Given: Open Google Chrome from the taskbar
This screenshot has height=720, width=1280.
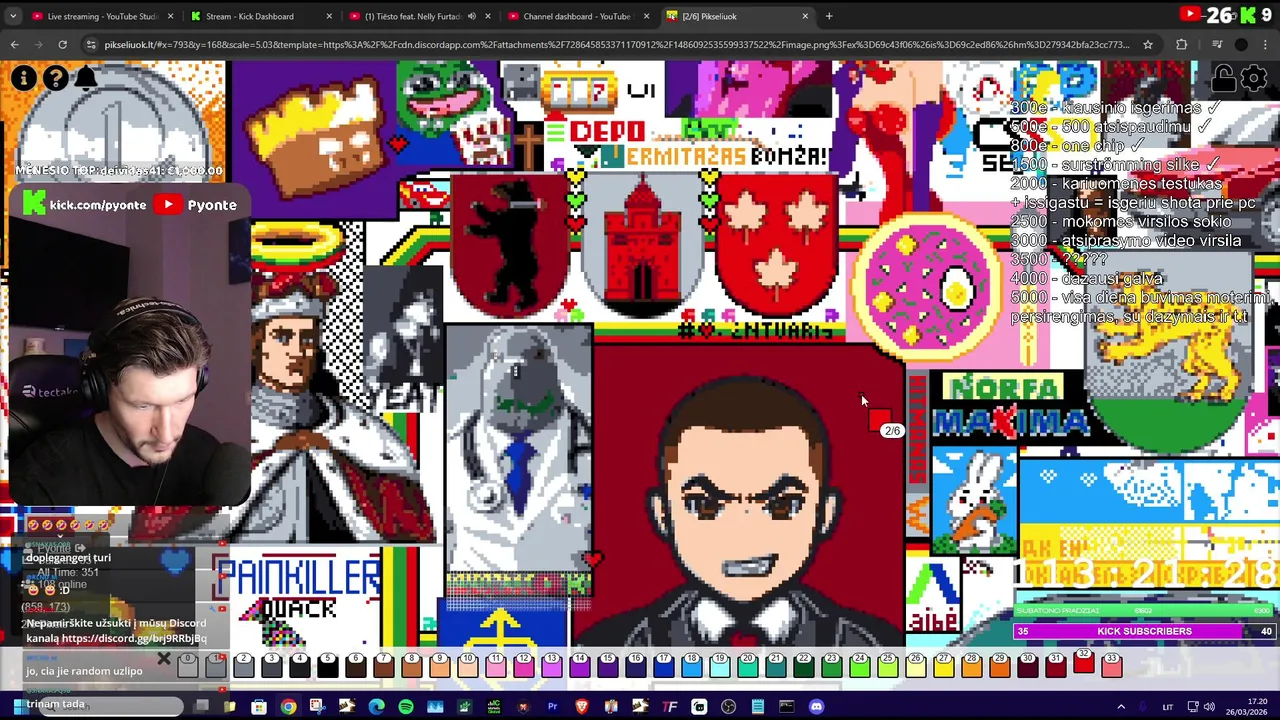Looking at the screenshot, I should coord(288,707).
